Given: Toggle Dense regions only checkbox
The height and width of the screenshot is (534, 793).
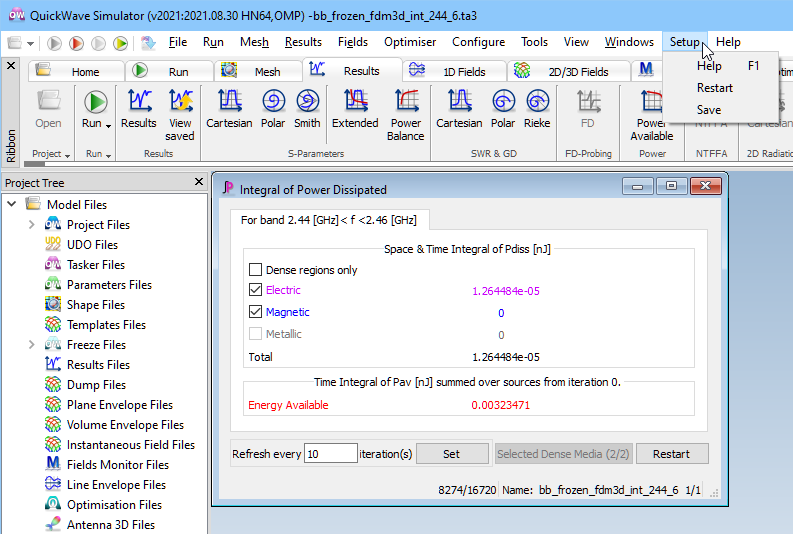Looking at the screenshot, I should click(255, 269).
